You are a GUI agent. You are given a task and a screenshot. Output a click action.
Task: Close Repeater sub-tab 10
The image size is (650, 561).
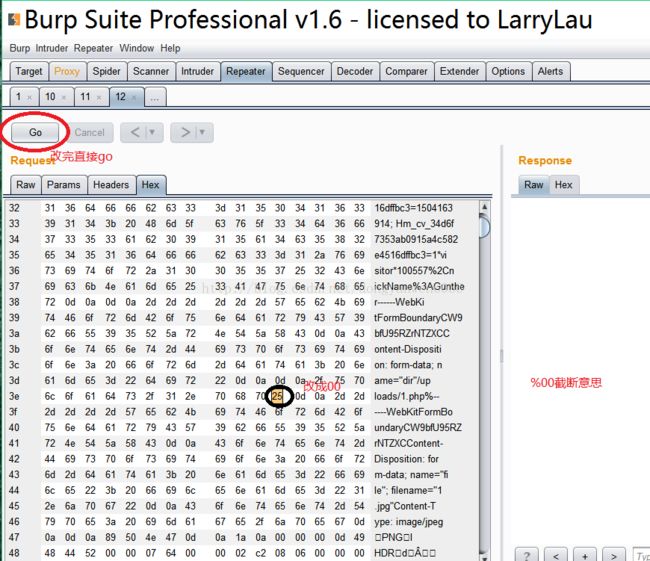click(64, 97)
